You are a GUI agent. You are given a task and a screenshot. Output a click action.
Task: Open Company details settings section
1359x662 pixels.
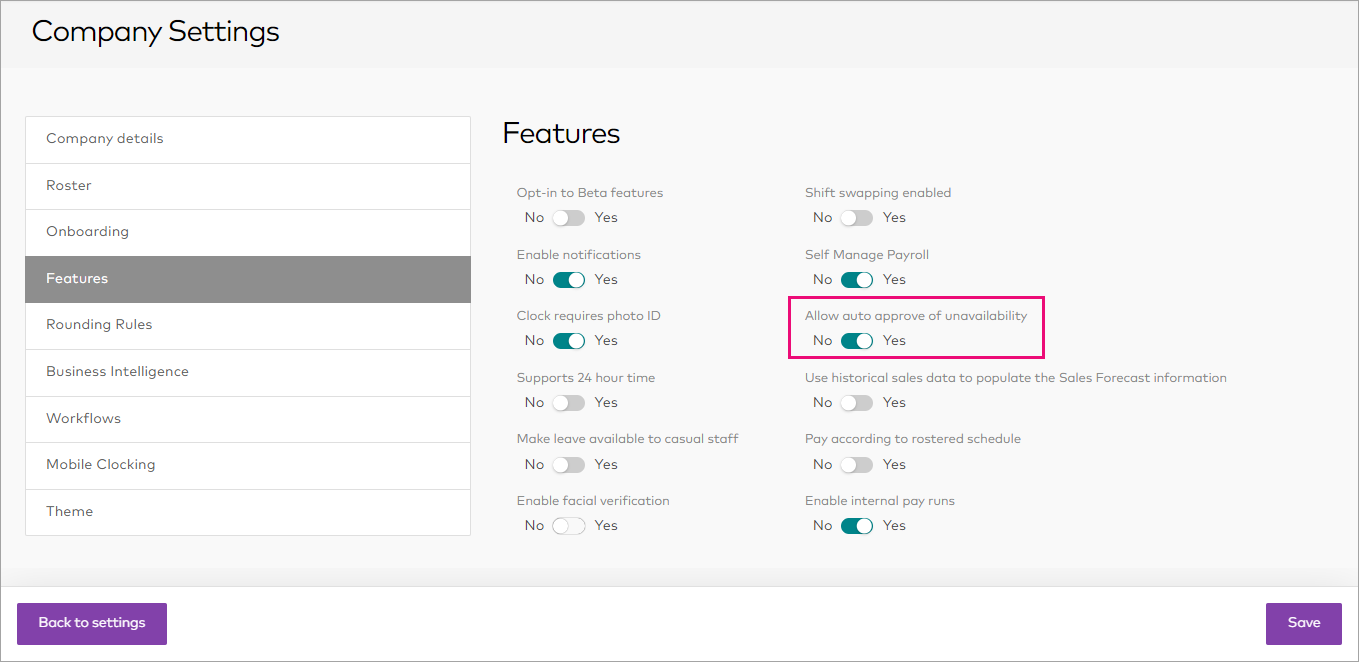(247, 139)
